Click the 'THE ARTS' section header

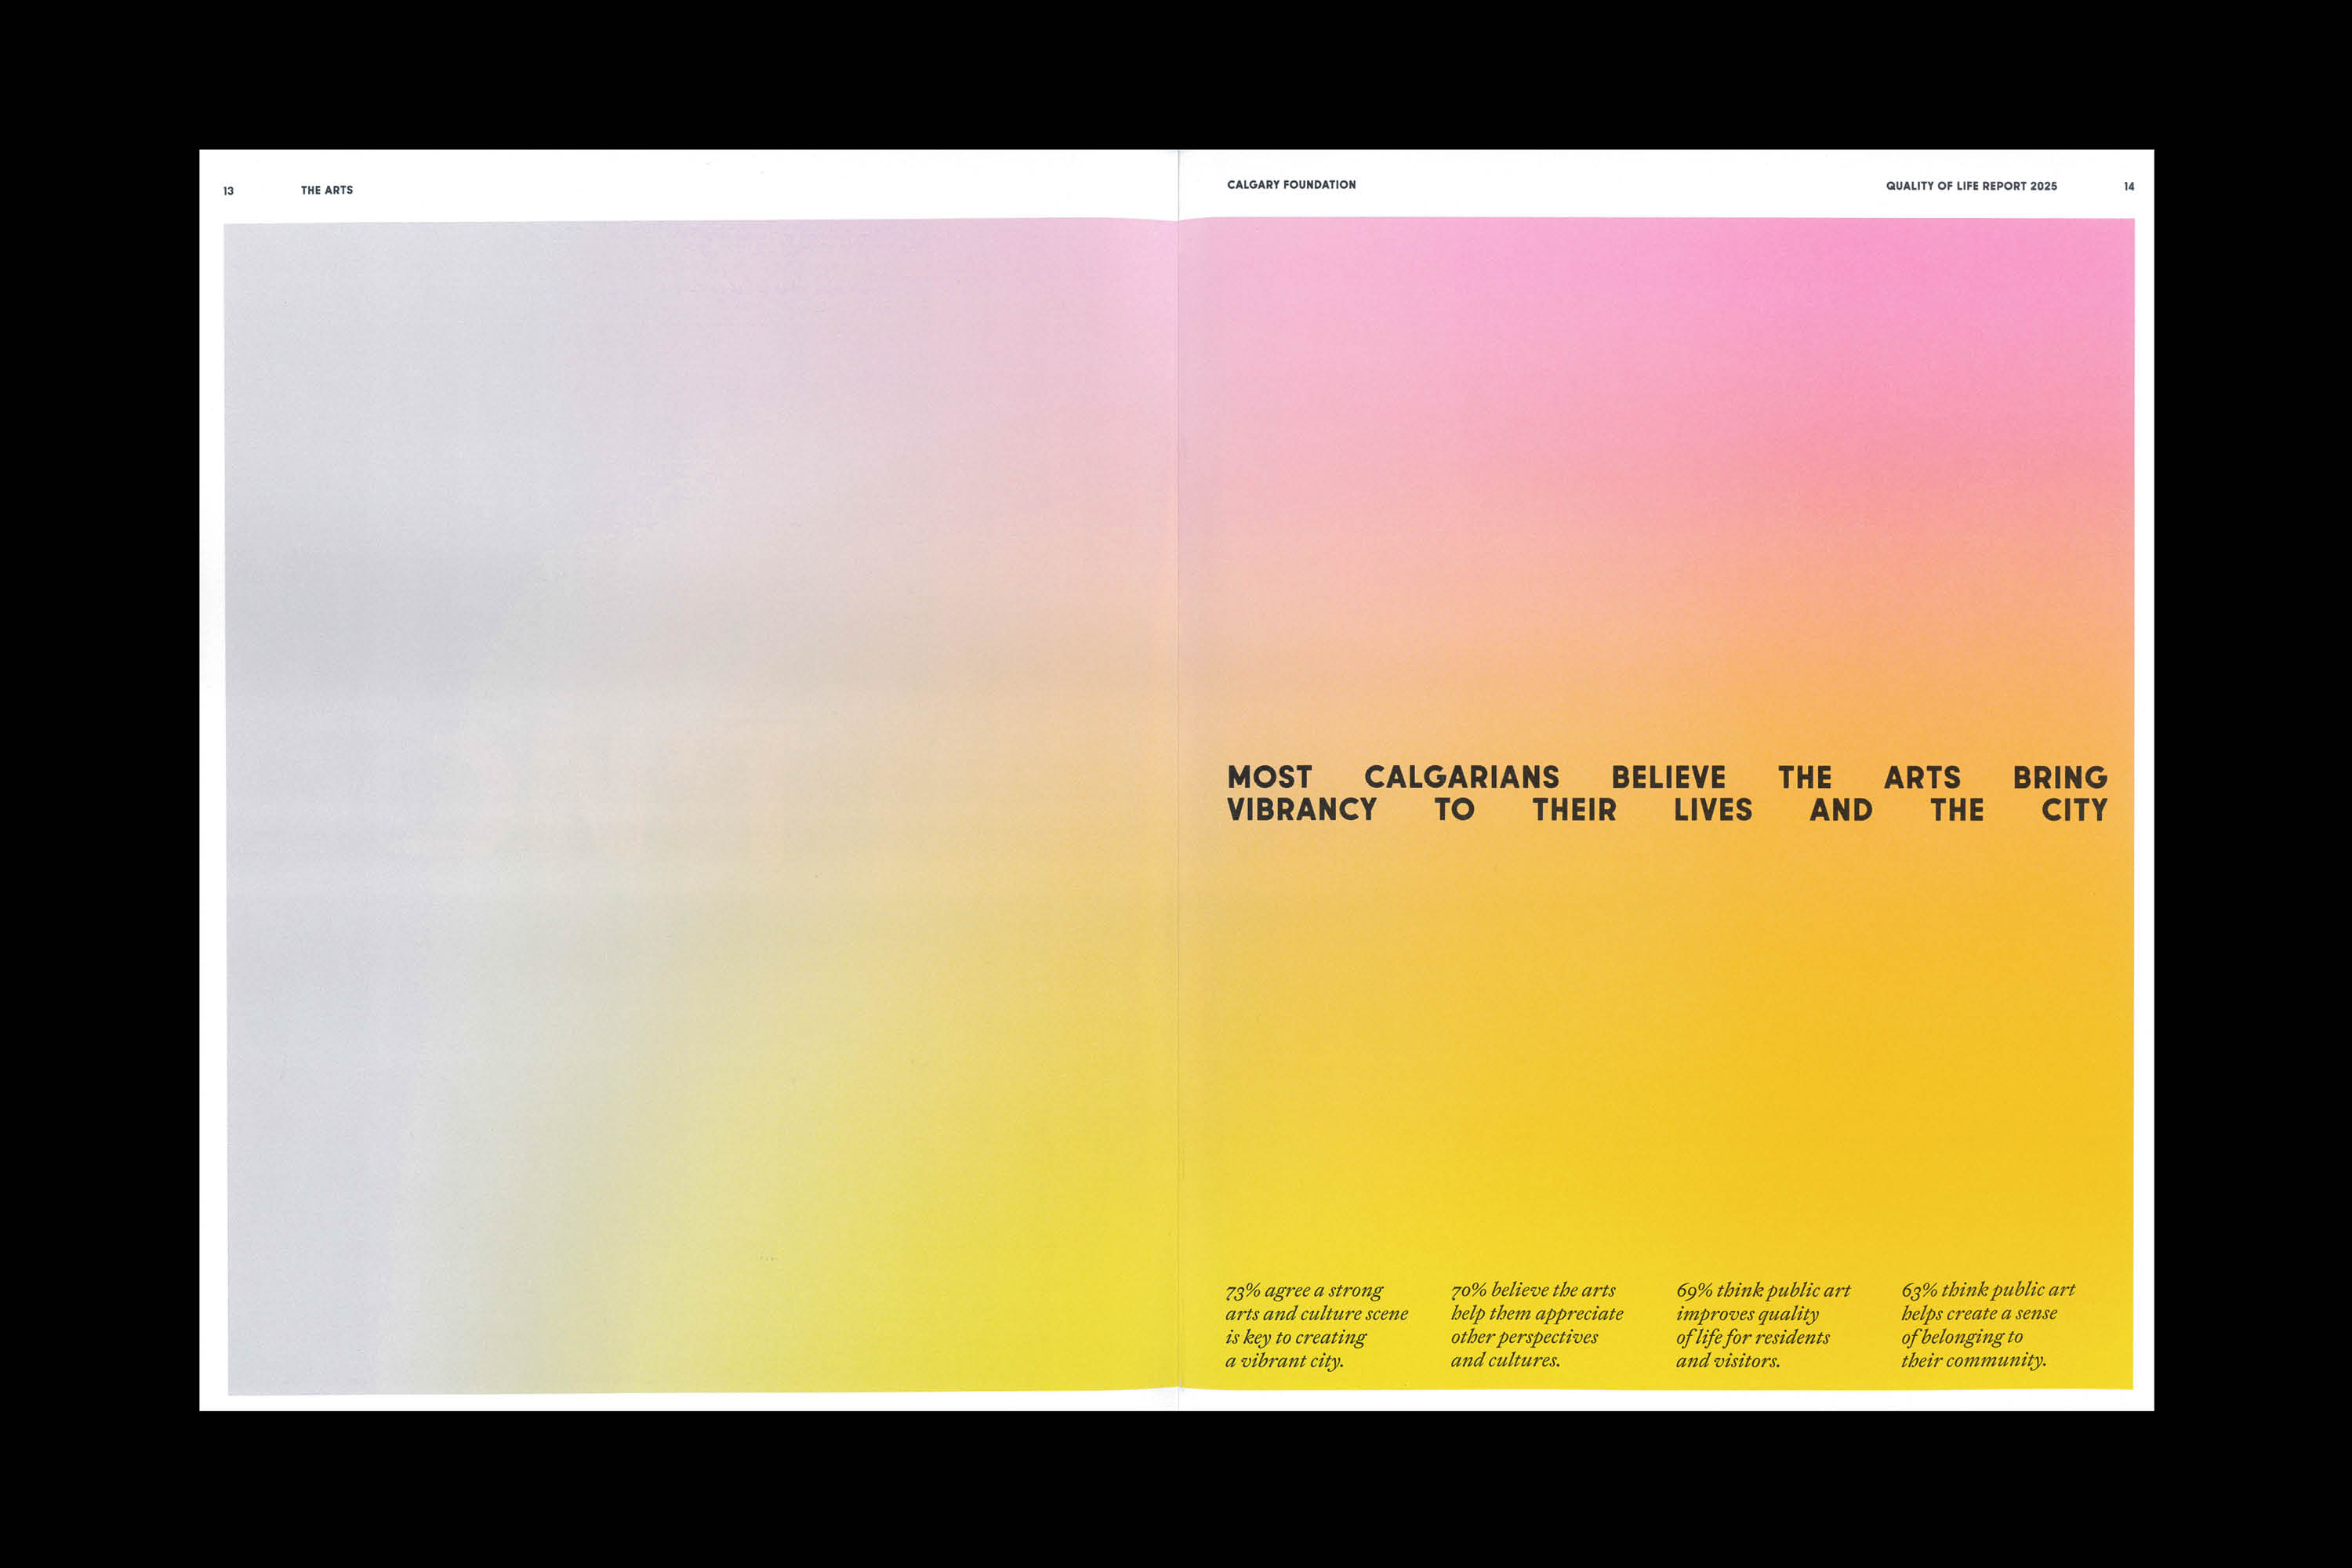pyautogui.click(x=327, y=190)
